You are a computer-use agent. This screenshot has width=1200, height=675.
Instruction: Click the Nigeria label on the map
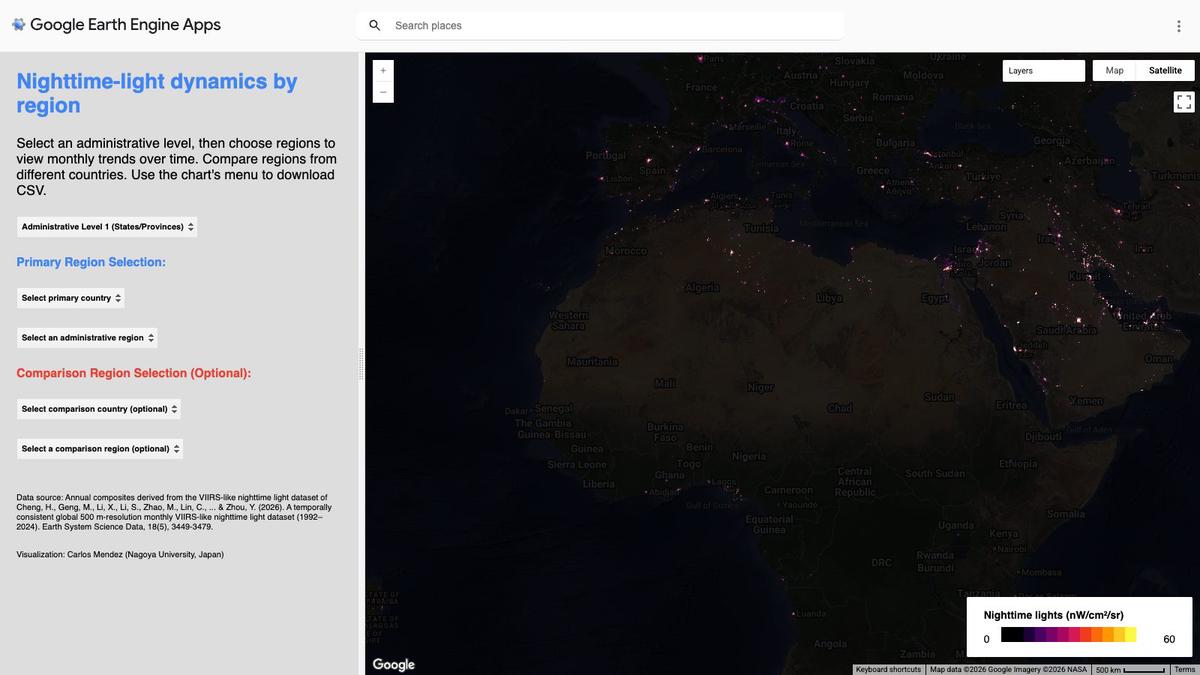click(748, 456)
